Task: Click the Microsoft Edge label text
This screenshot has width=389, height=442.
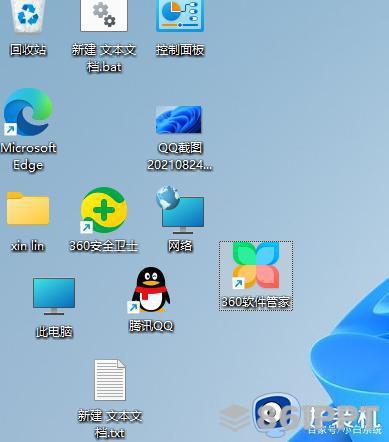Action: (28, 156)
